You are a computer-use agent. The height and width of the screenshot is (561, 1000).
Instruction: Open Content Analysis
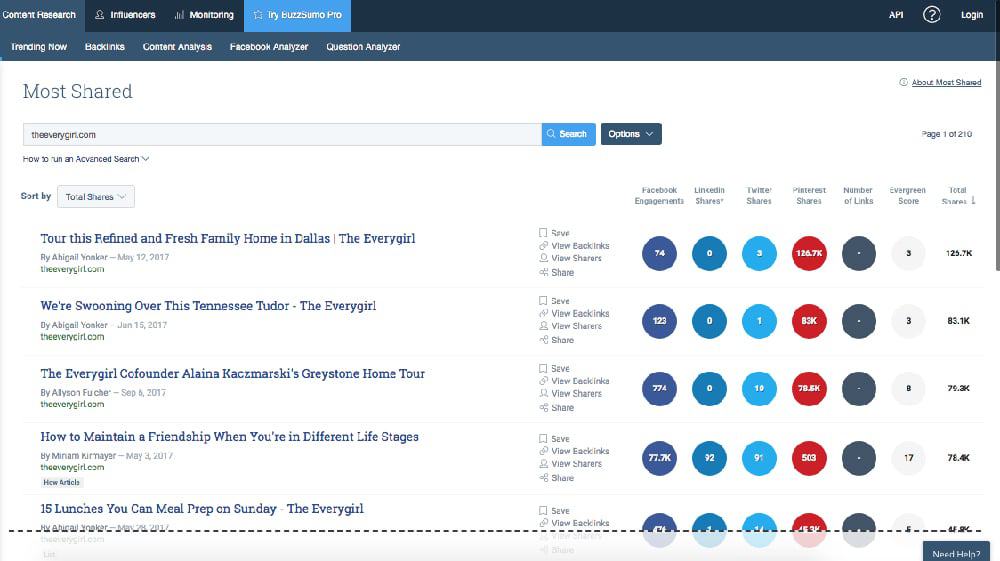[x=177, y=47]
